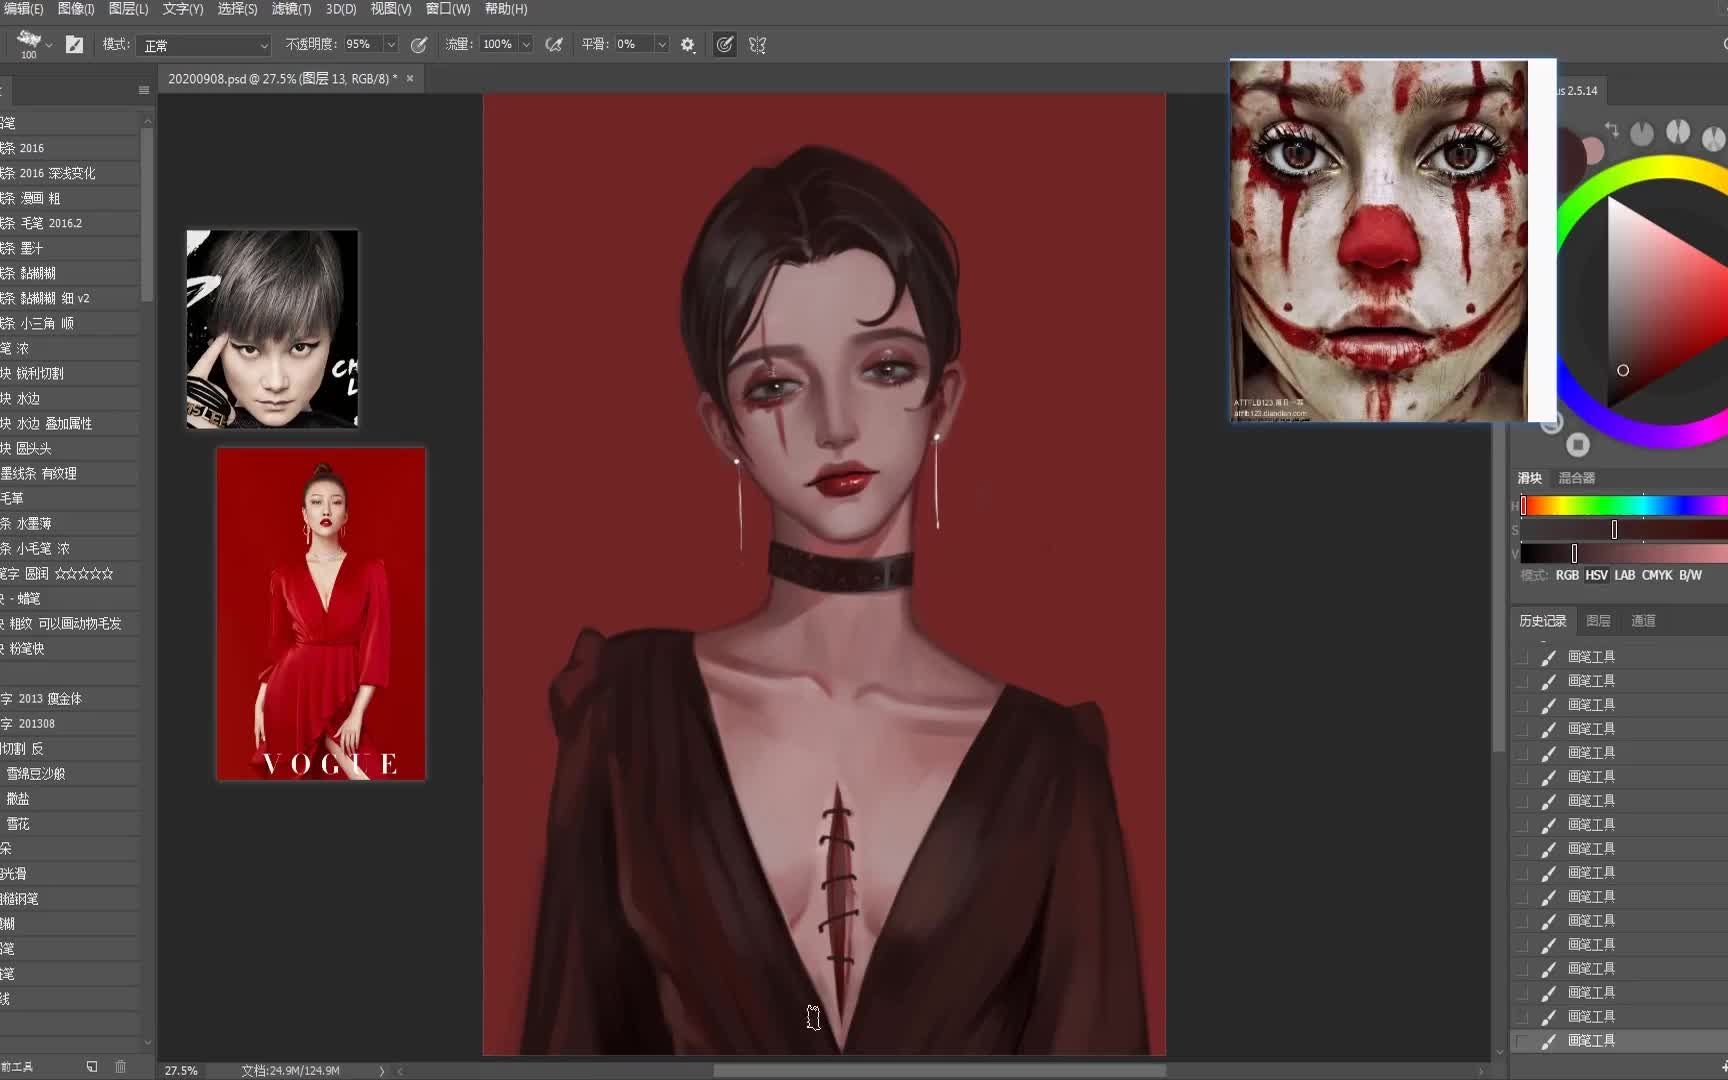
Task: Enable airbrush build-up icon after 流量
Action: click(x=554, y=44)
